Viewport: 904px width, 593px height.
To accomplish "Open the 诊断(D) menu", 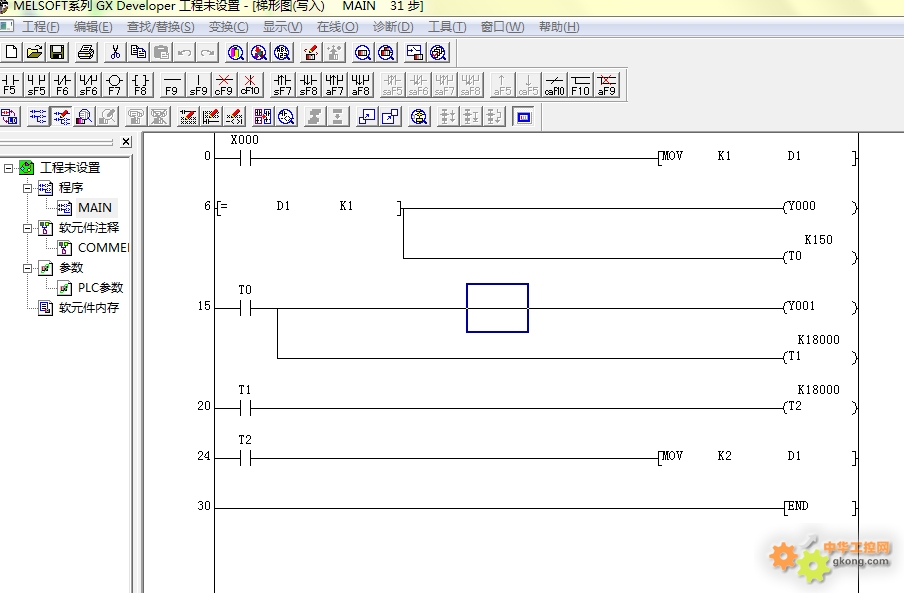I will pos(393,27).
